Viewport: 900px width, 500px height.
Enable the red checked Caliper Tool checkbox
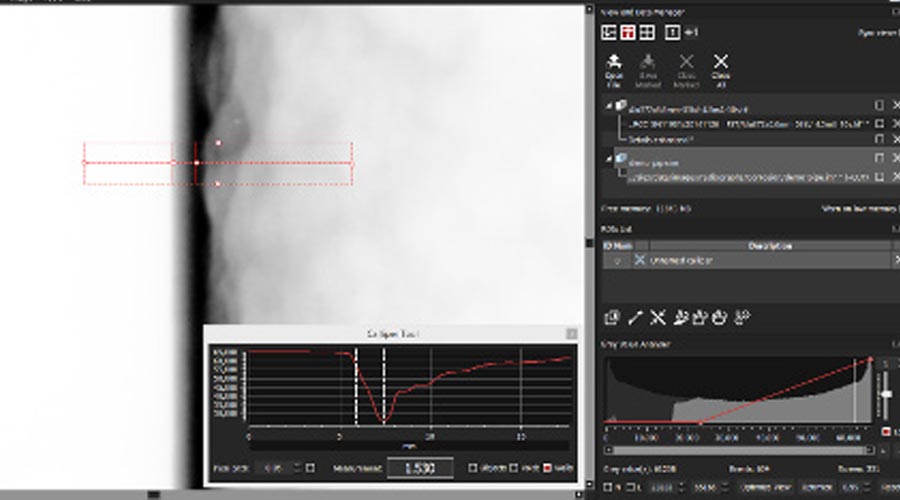click(x=547, y=468)
